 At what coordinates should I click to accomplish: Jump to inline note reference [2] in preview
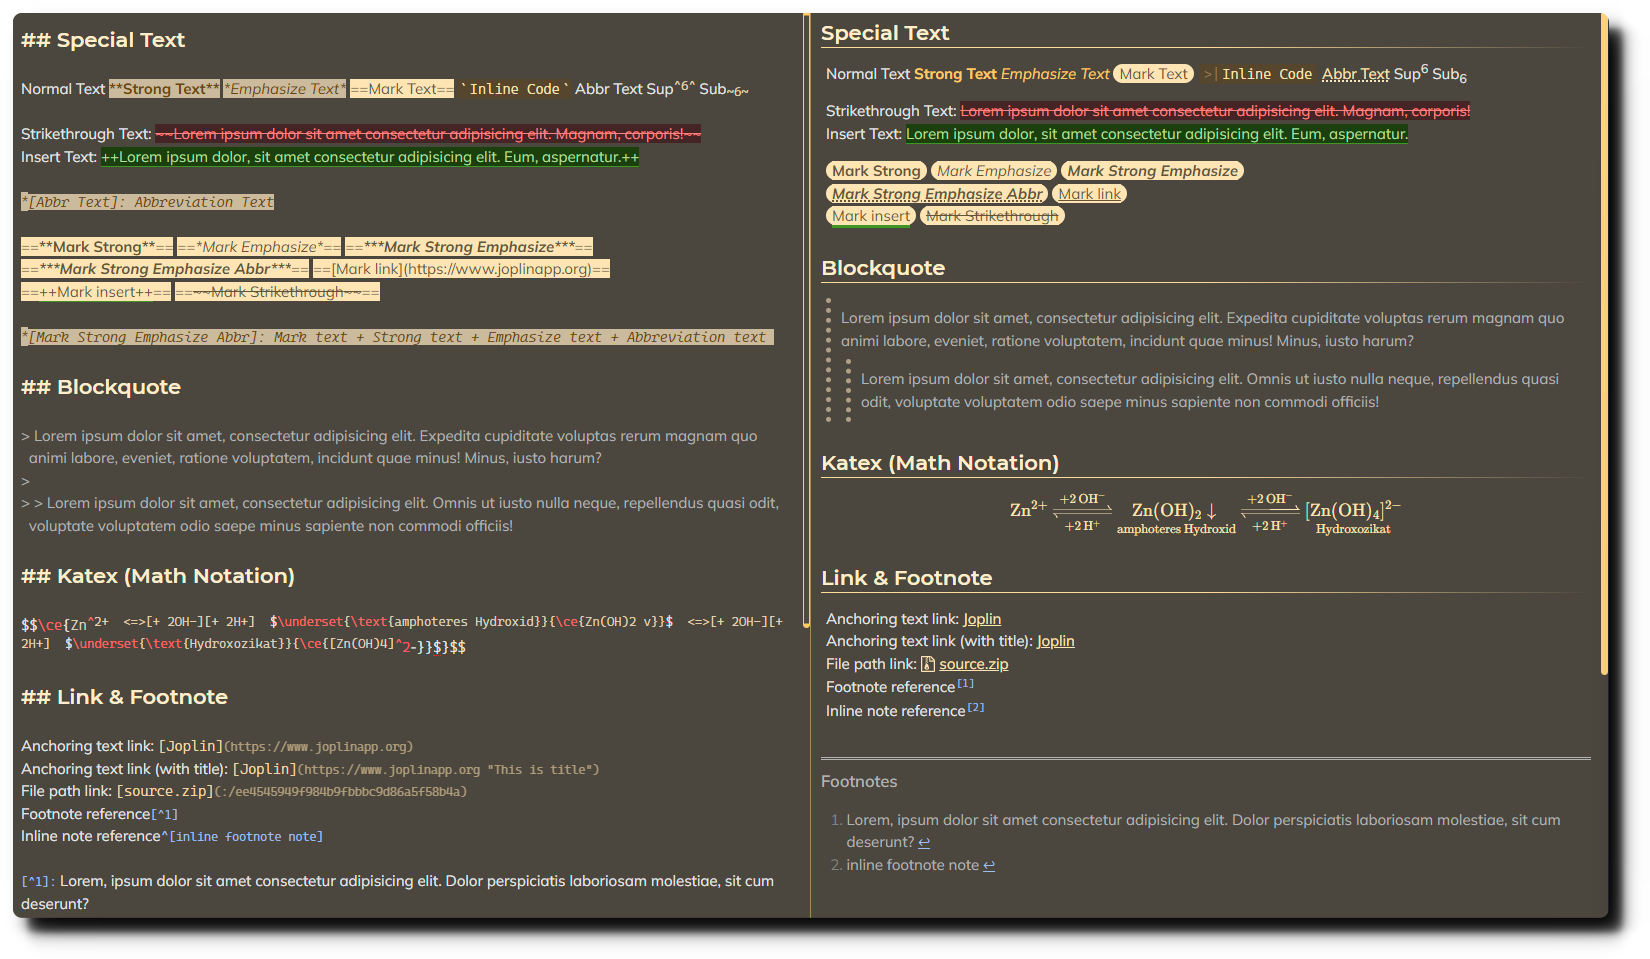[975, 707]
